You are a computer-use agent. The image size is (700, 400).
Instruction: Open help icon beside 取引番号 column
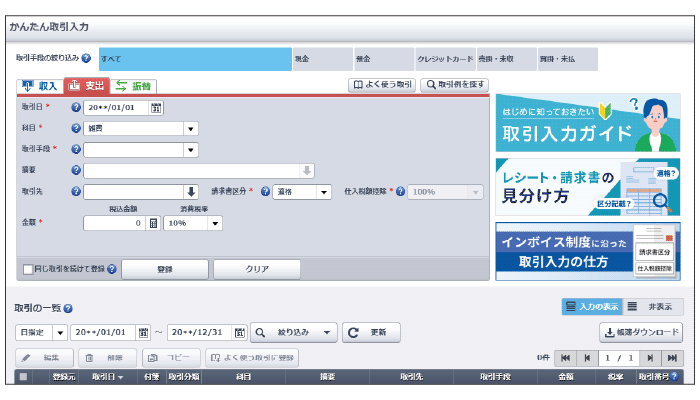click(x=674, y=376)
